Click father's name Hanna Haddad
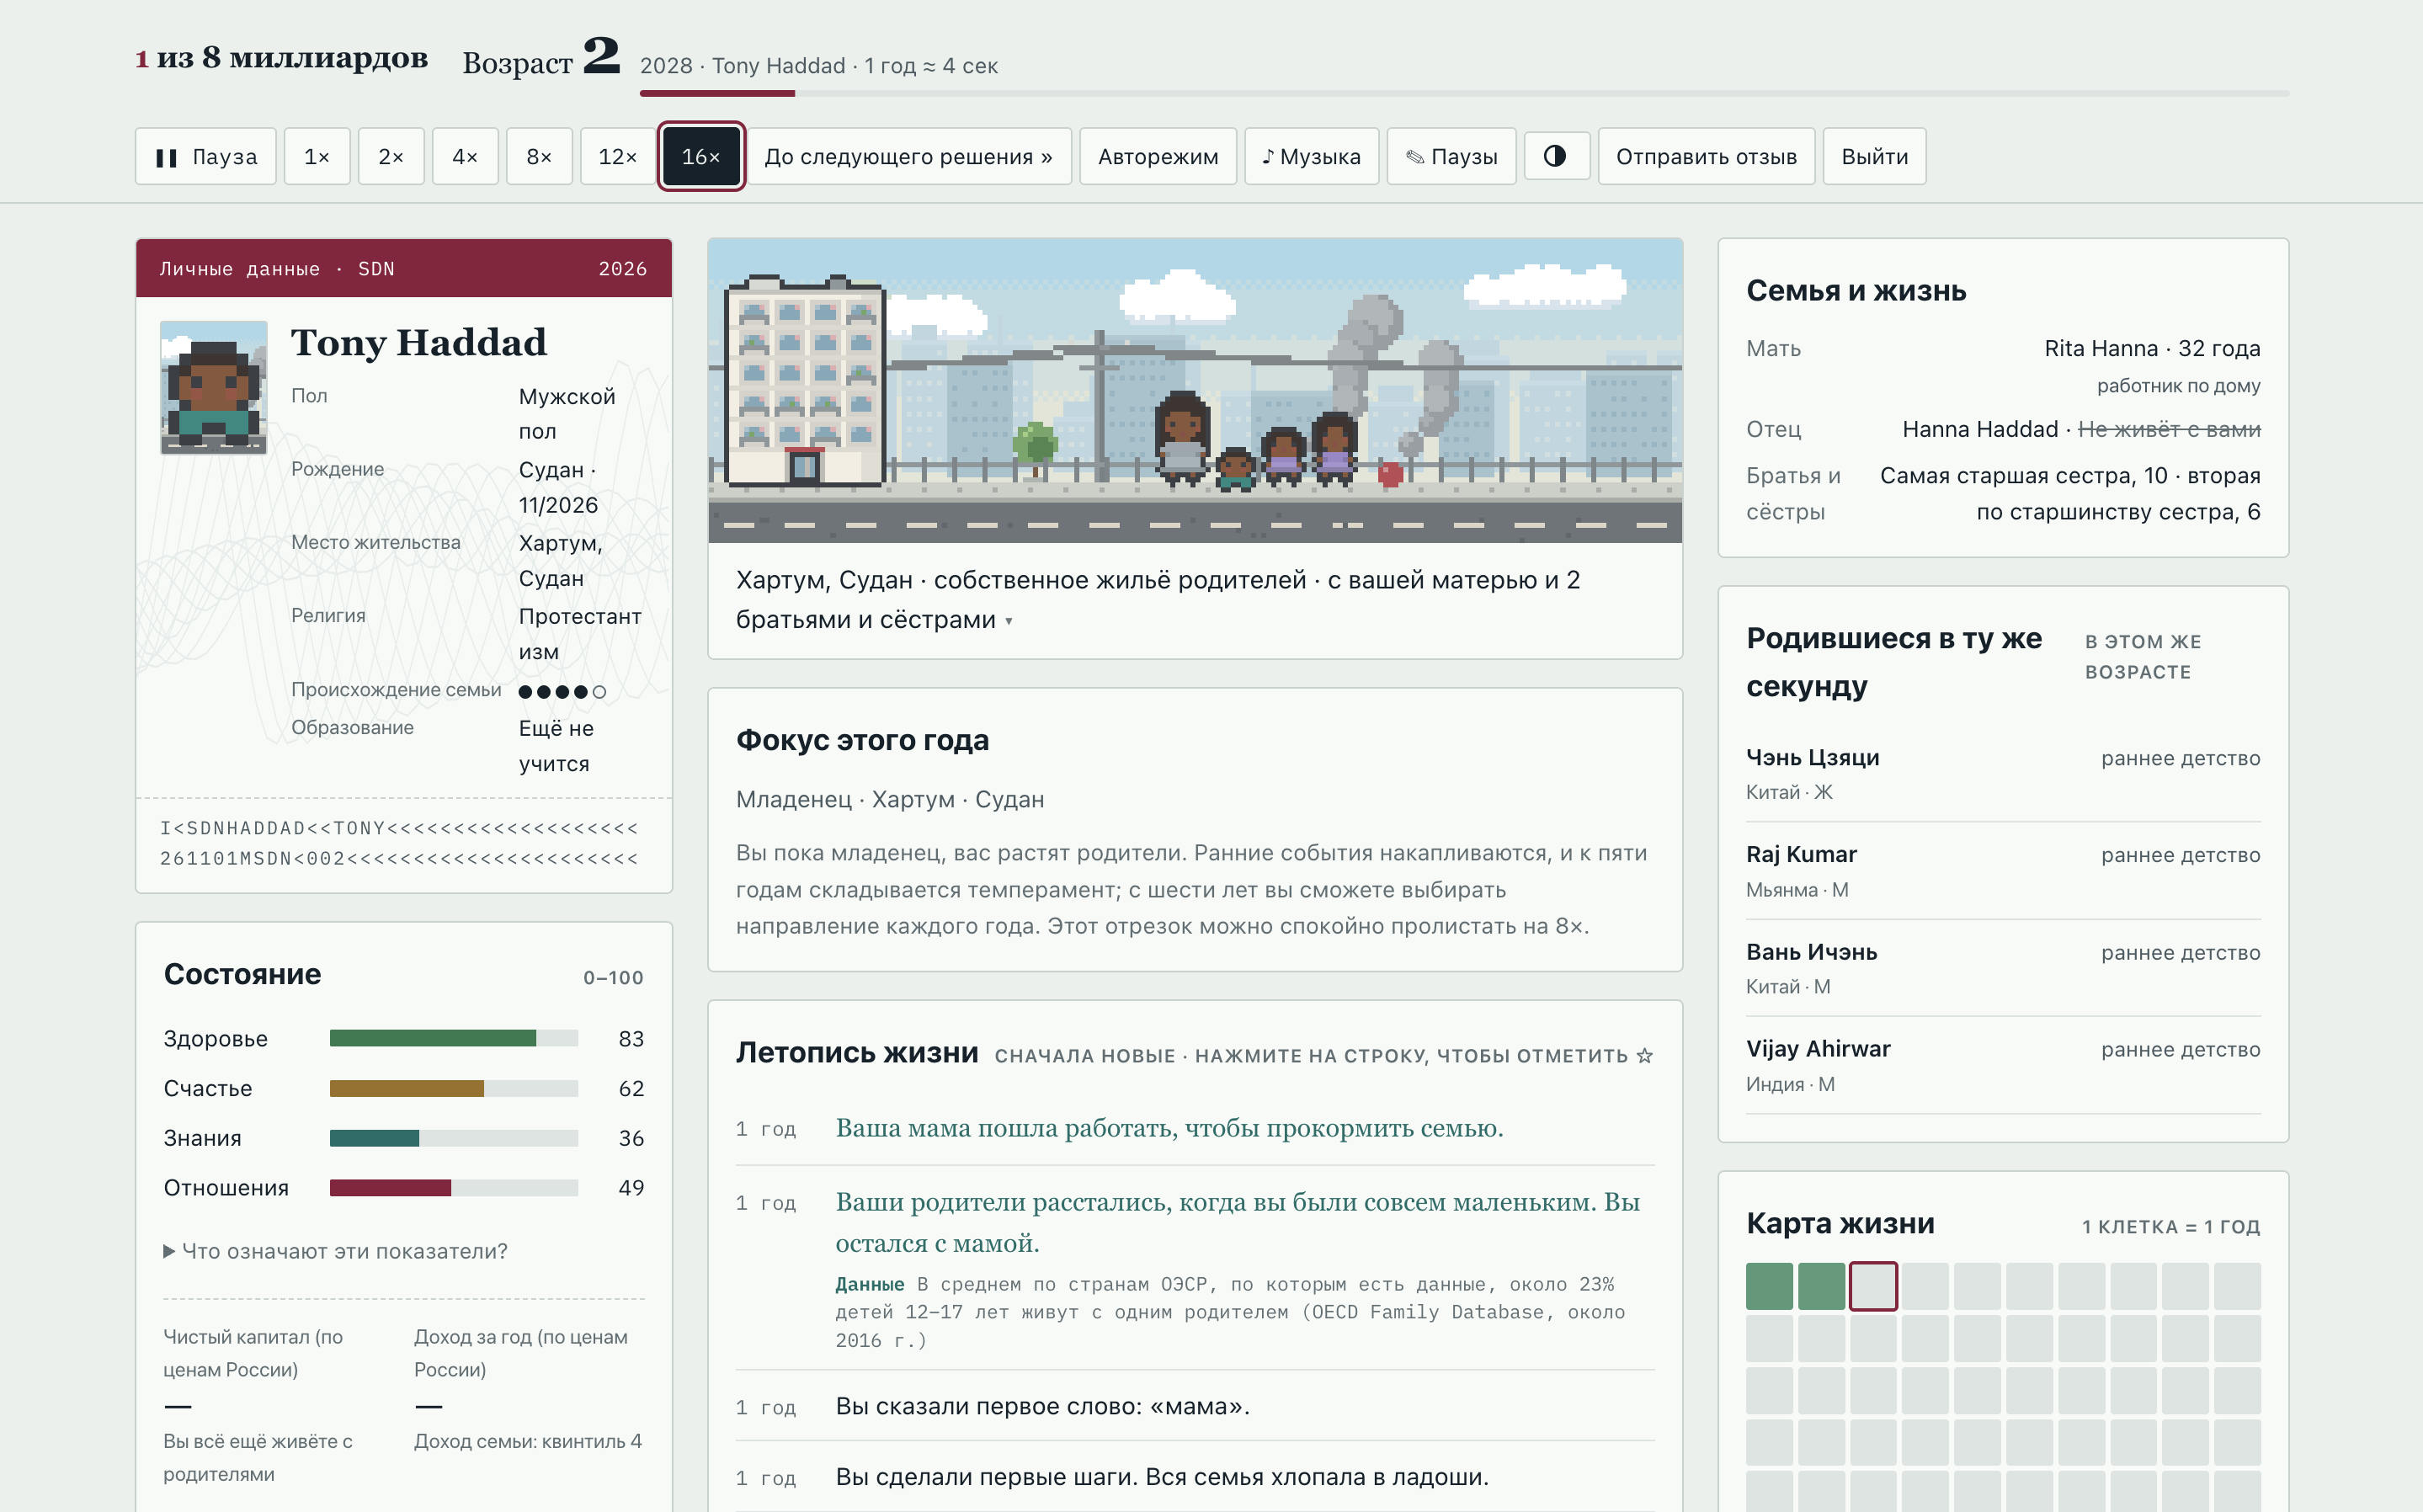Image resolution: width=2423 pixels, height=1512 pixels. point(1979,429)
